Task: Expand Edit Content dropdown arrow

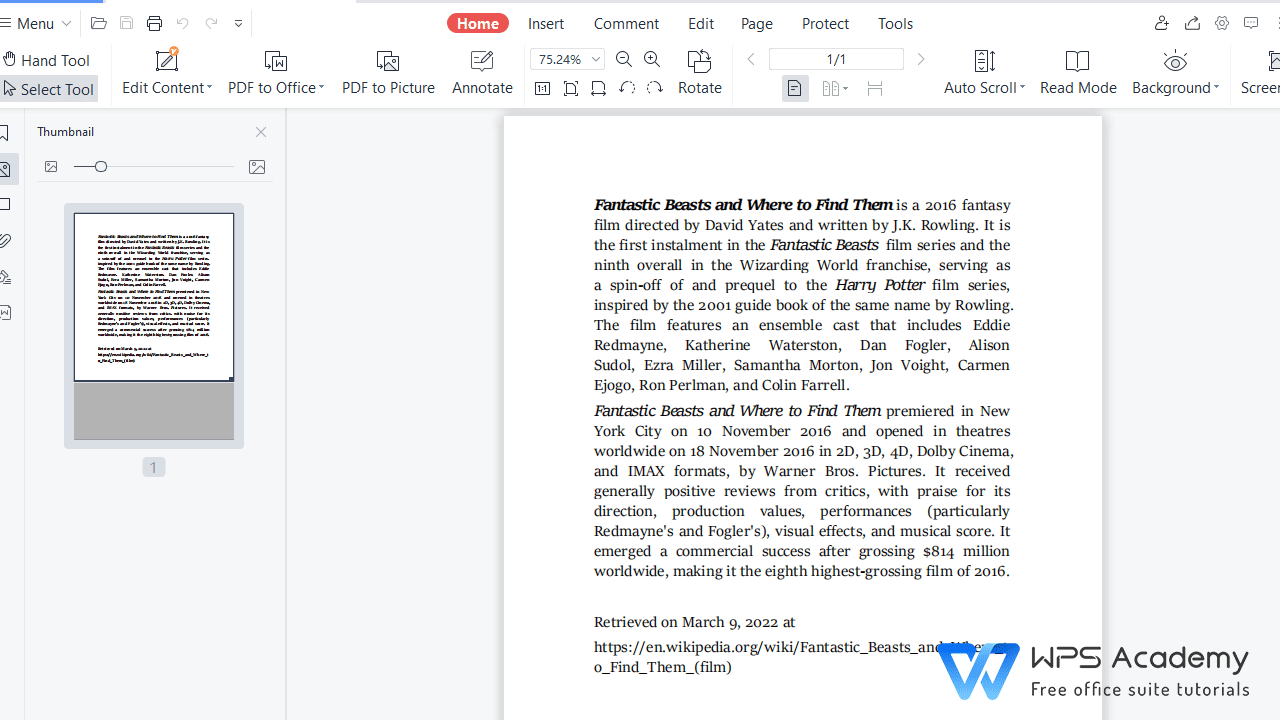Action: coord(209,88)
